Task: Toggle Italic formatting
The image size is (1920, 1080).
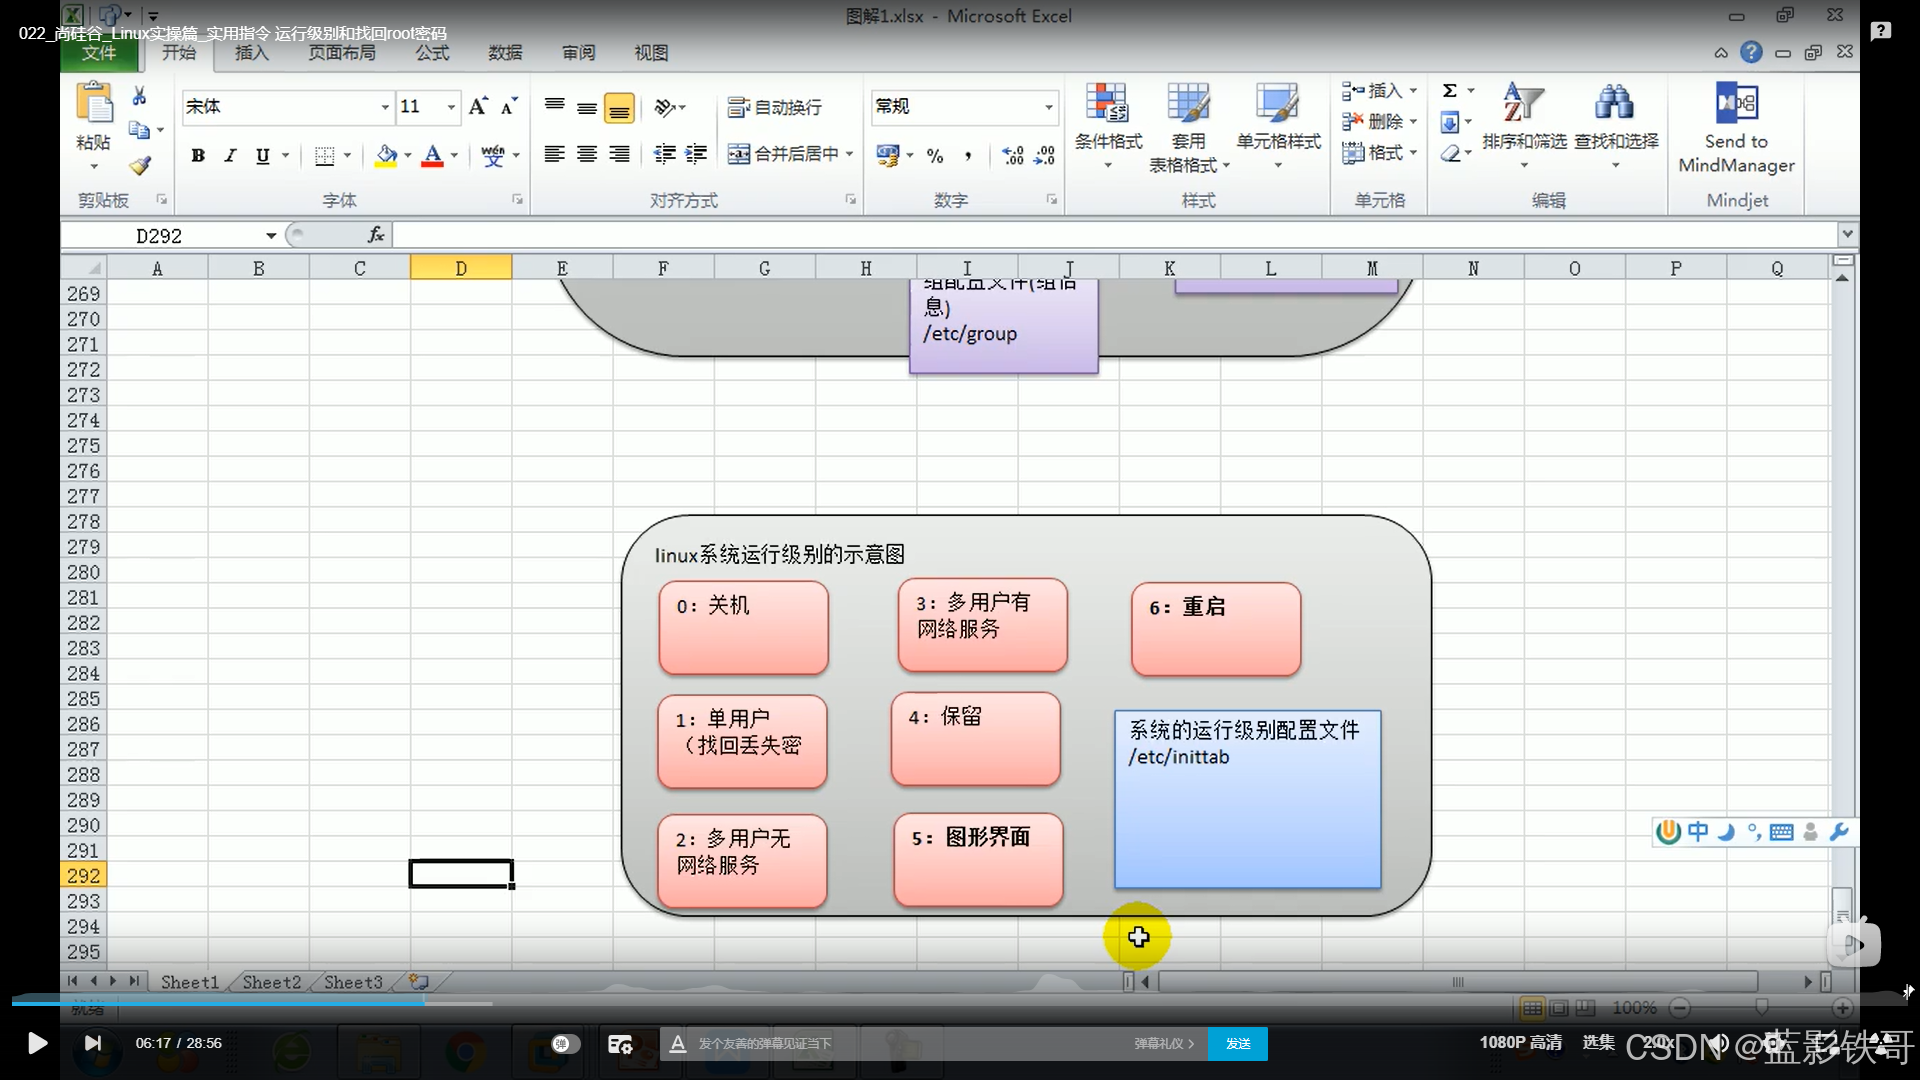Action: pyautogui.click(x=230, y=155)
